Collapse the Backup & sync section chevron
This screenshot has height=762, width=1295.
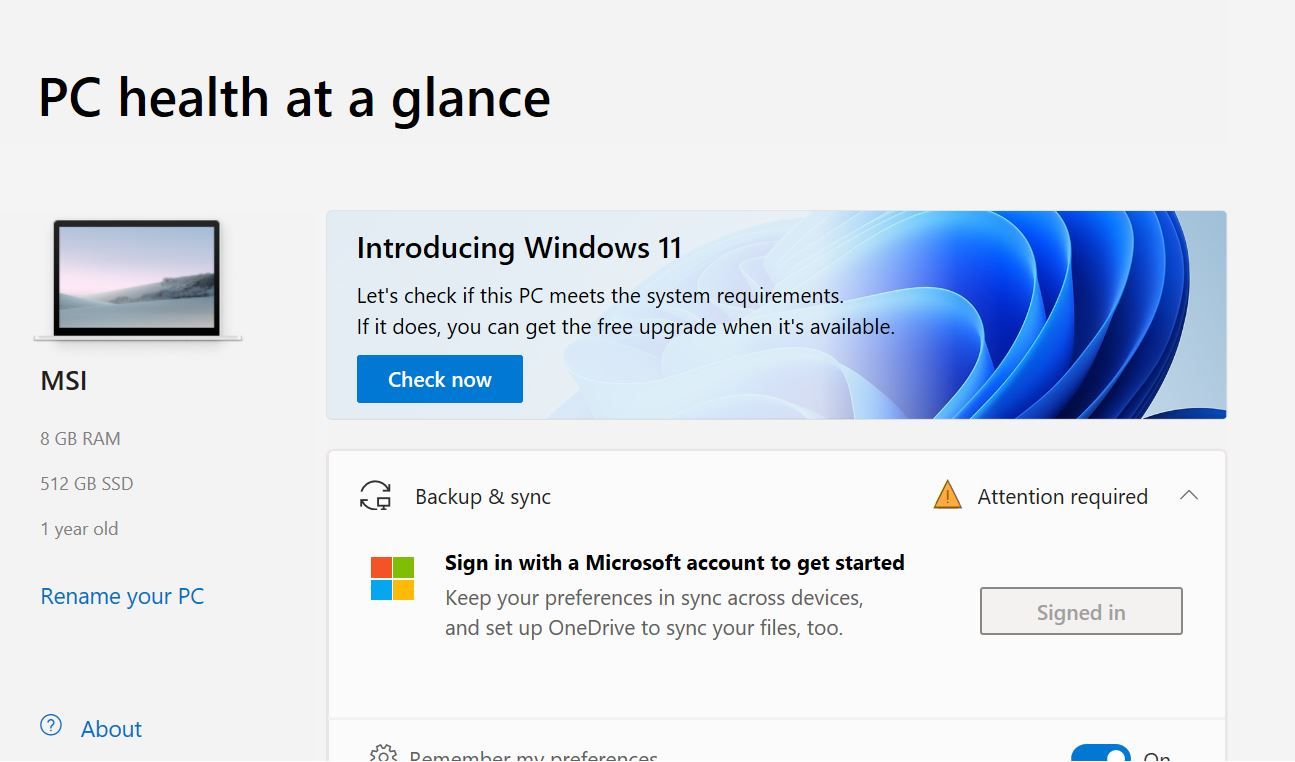pyautogui.click(x=1188, y=495)
